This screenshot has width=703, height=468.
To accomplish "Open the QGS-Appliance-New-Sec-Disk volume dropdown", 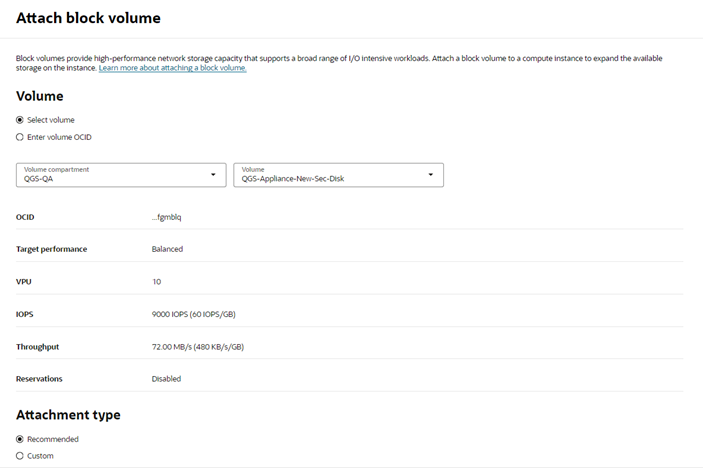I will (x=338, y=175).
